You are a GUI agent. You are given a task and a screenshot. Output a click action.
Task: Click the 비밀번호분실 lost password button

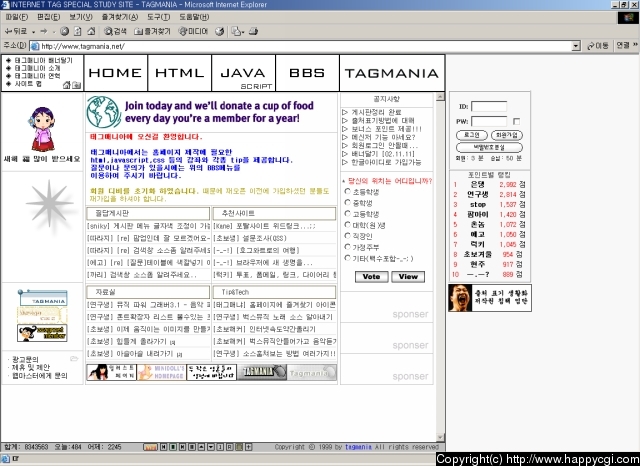click(x=489, y=147)
